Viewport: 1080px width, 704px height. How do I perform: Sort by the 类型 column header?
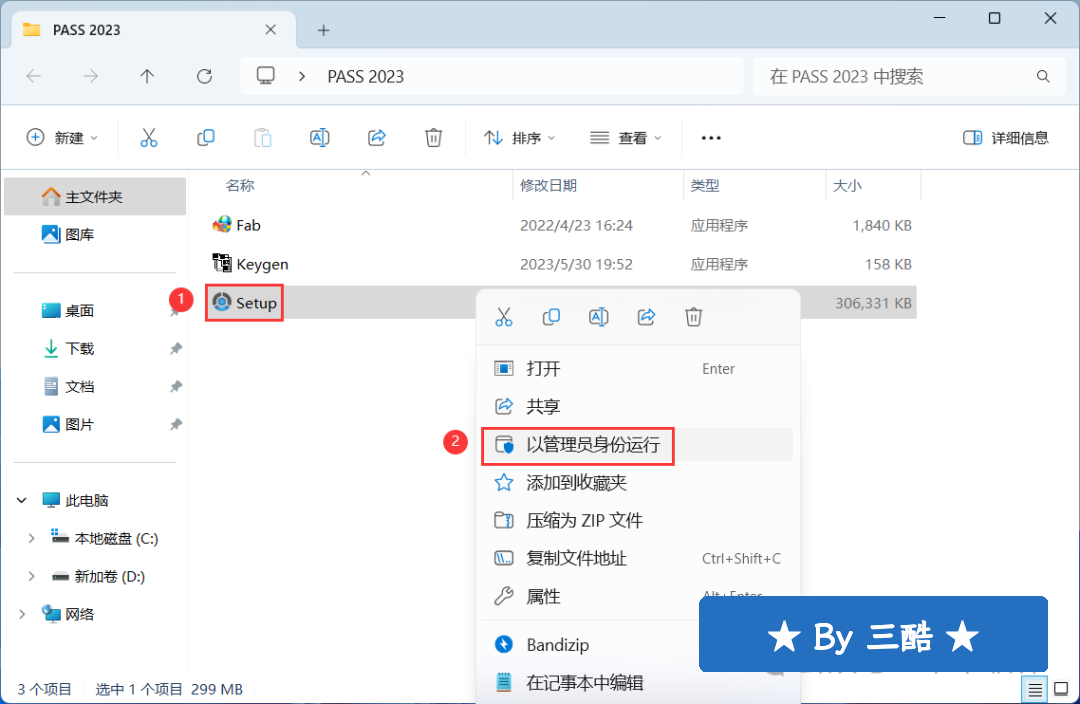pos(705,185)
